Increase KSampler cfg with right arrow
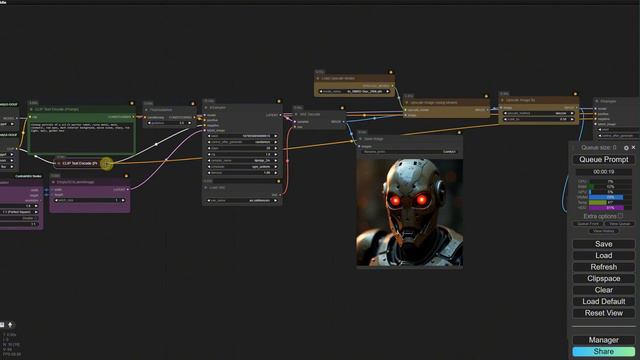The width and height of the screenshot is (640, 360). pyautogui.click(x=276, y=154)
